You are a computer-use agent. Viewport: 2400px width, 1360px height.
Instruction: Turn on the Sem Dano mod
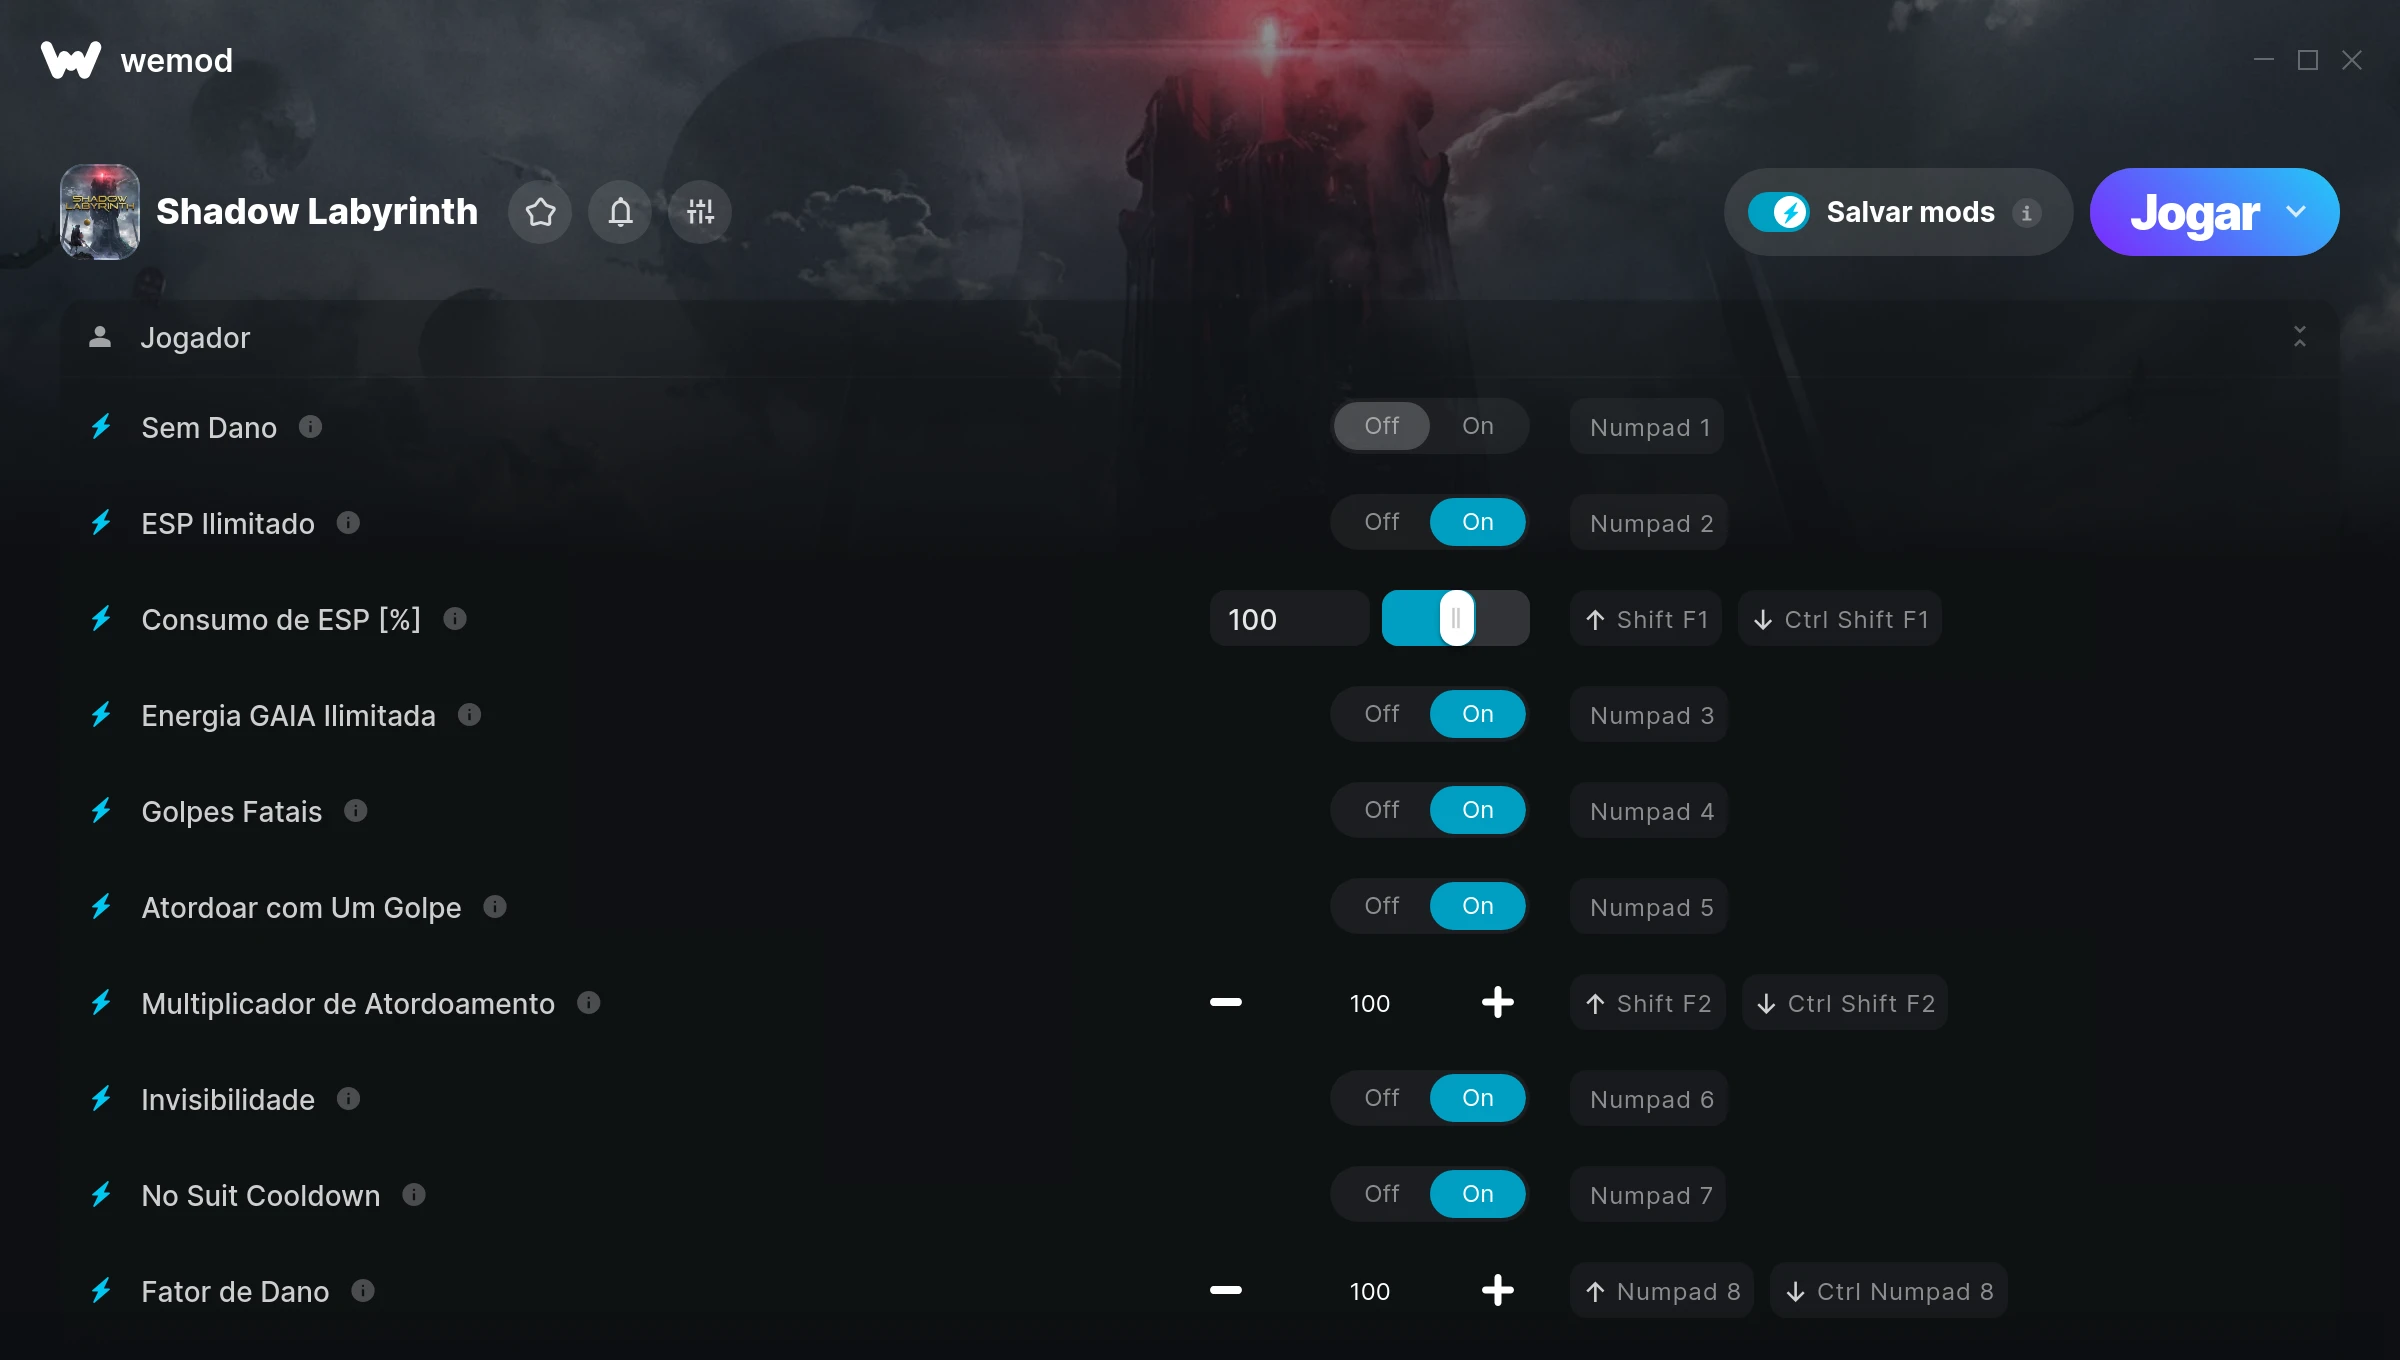1477,426
